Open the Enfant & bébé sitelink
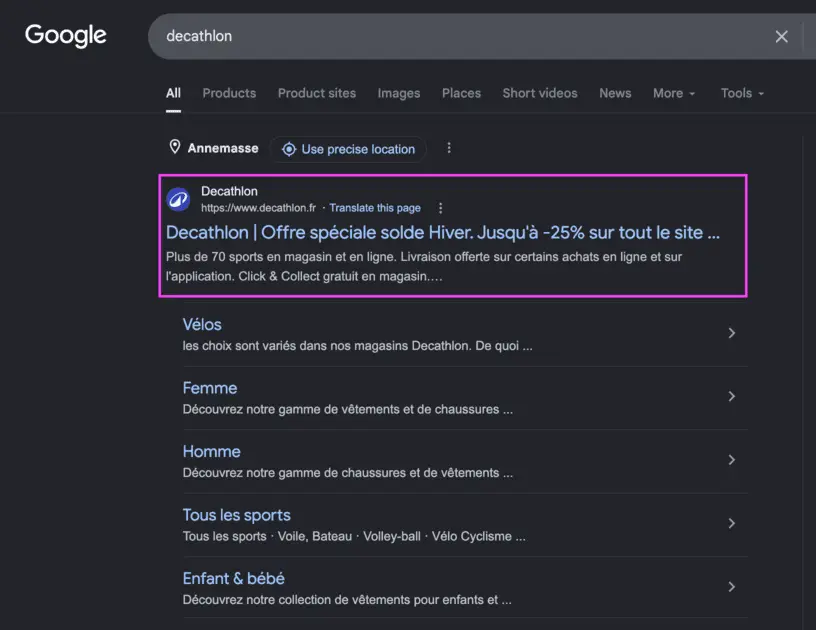The width and height of the screenshot is (816, 630). [234, 578]
